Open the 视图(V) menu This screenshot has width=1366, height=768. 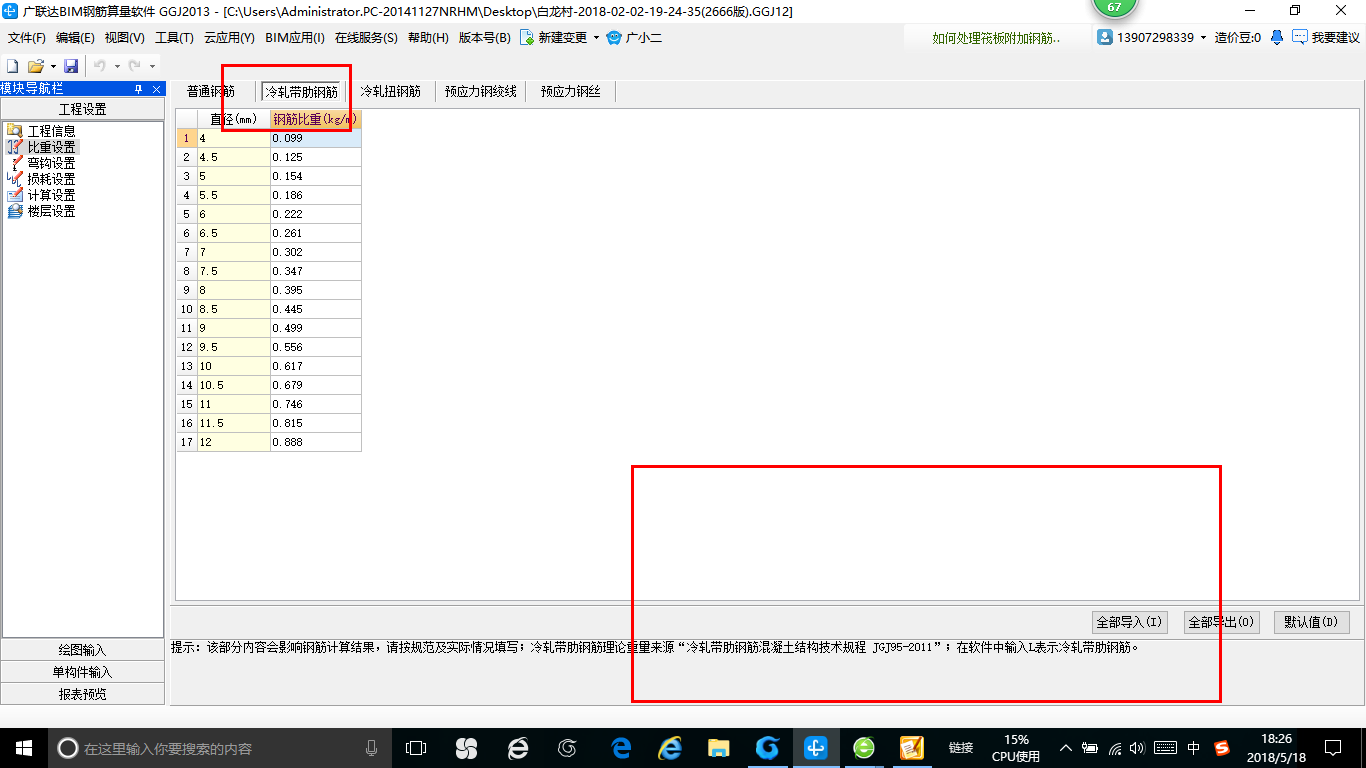coord(124,38)
